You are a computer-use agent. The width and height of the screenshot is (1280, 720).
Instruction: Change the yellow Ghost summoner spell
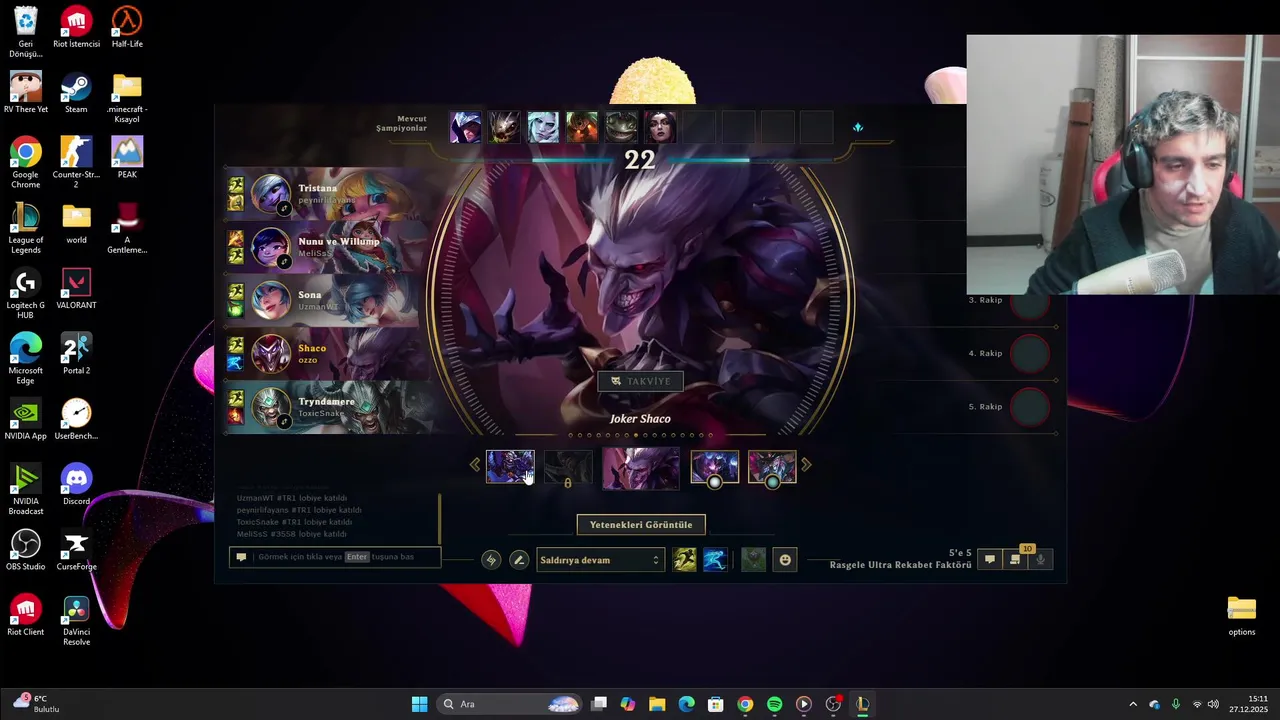click(x=685, y=560)
